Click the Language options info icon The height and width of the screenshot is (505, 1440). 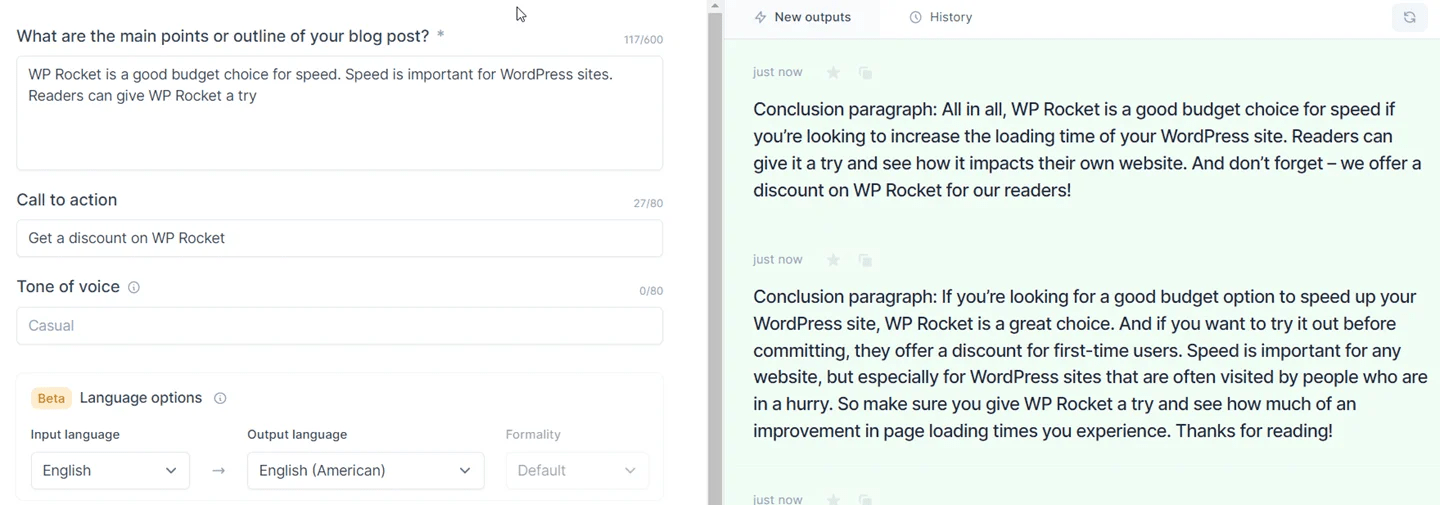click(220, 398)
